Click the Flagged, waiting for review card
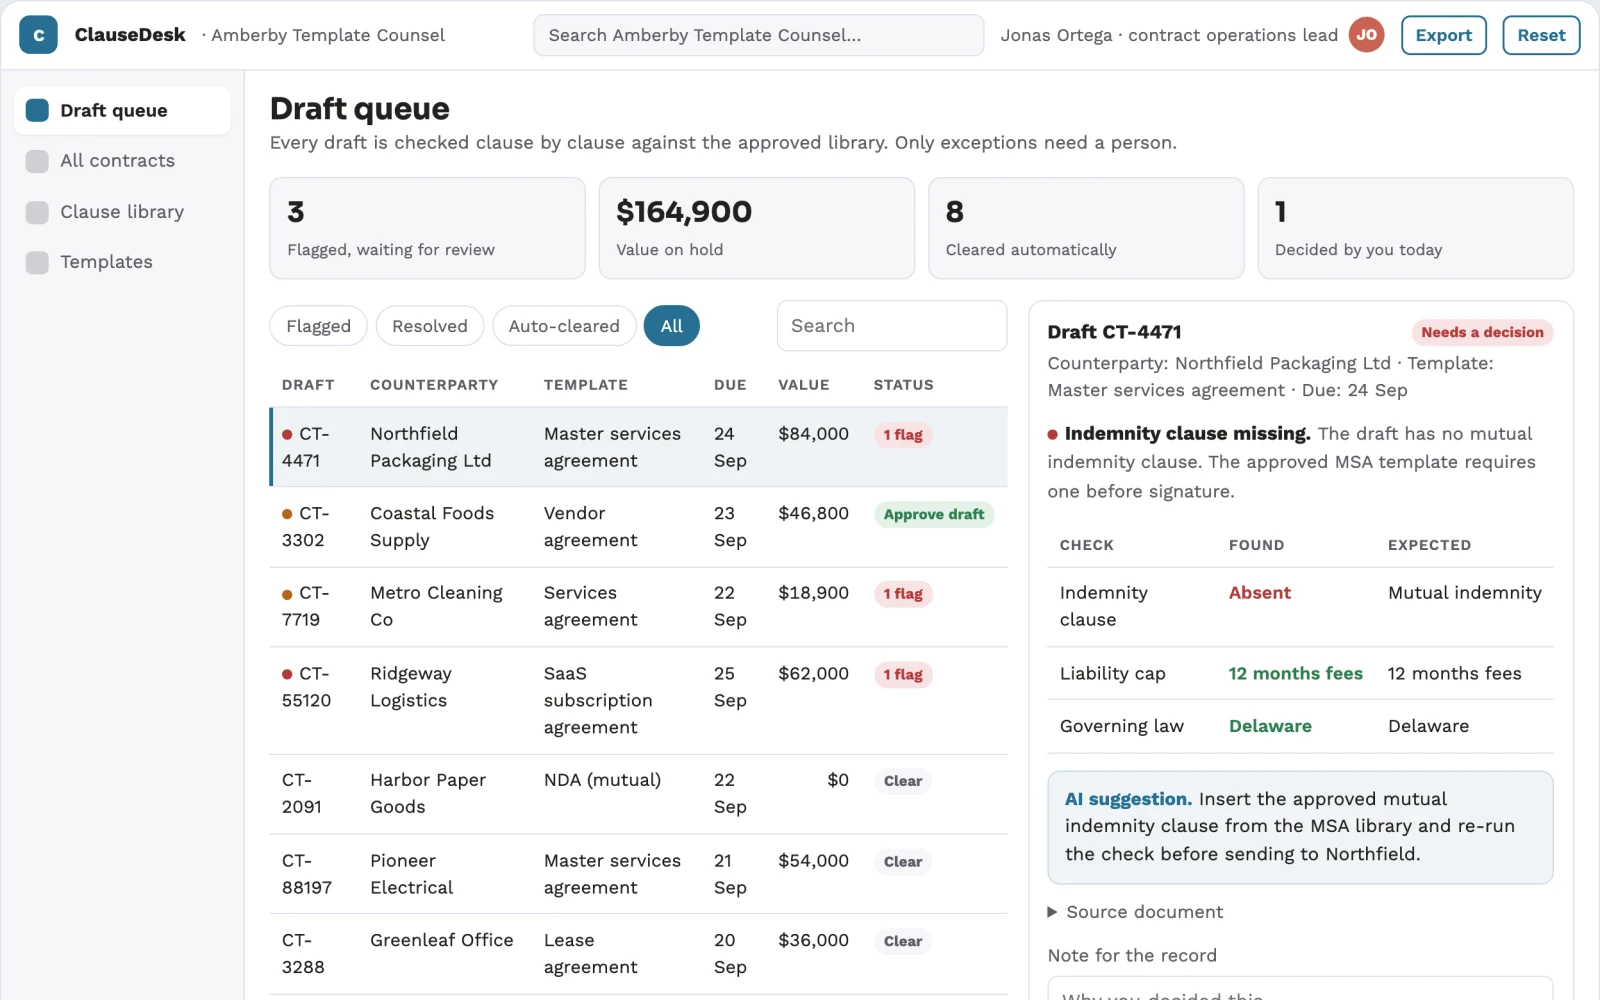The width and height of the screenshot is (1600, 1000). 427,228
